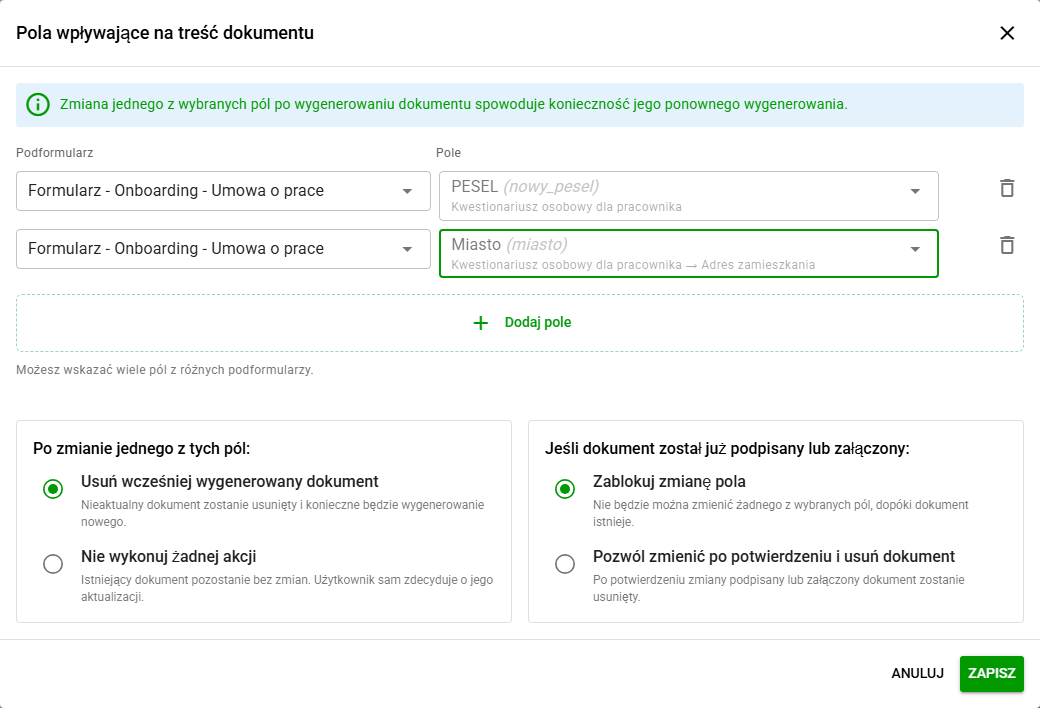Expand the PESEL field dropdown

point(688,196)
